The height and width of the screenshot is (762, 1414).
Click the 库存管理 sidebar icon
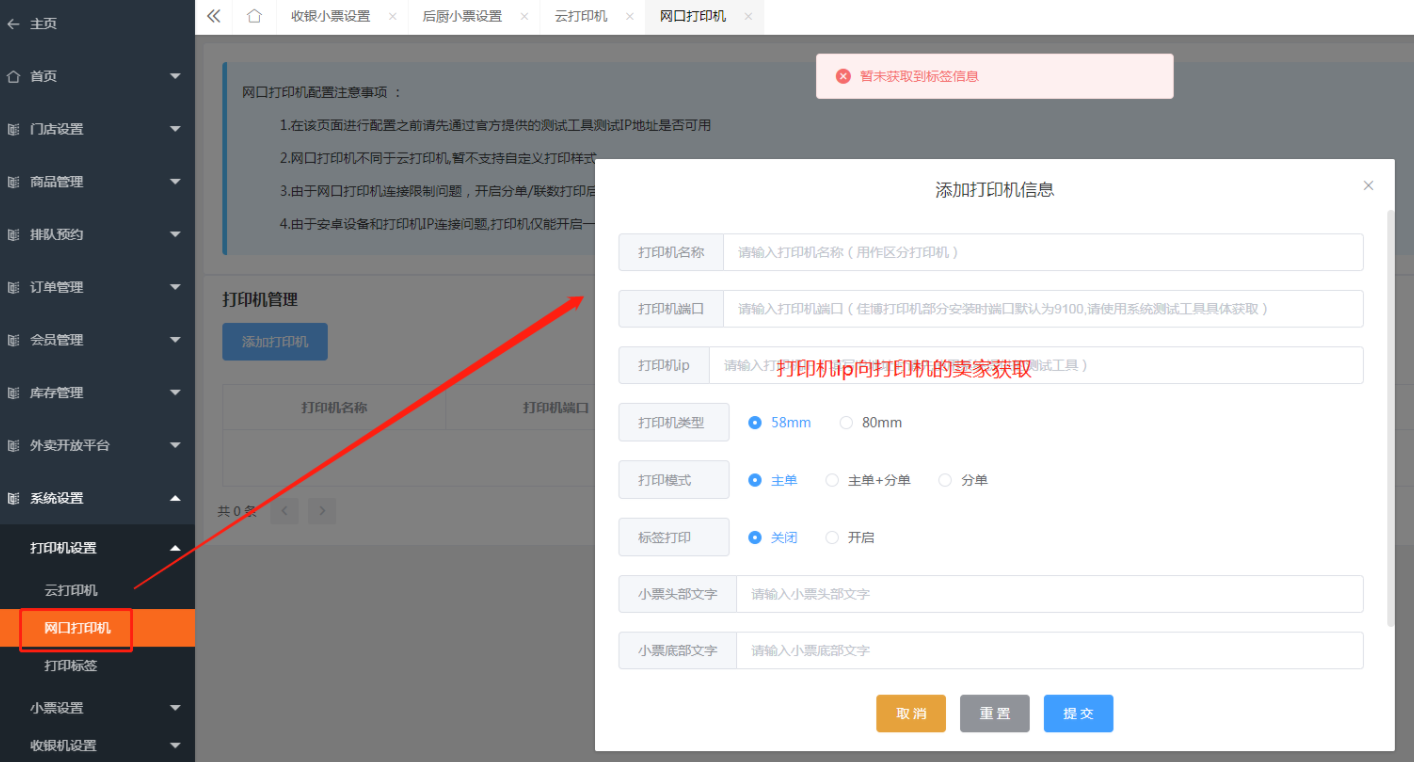click(x=13, y=393)
